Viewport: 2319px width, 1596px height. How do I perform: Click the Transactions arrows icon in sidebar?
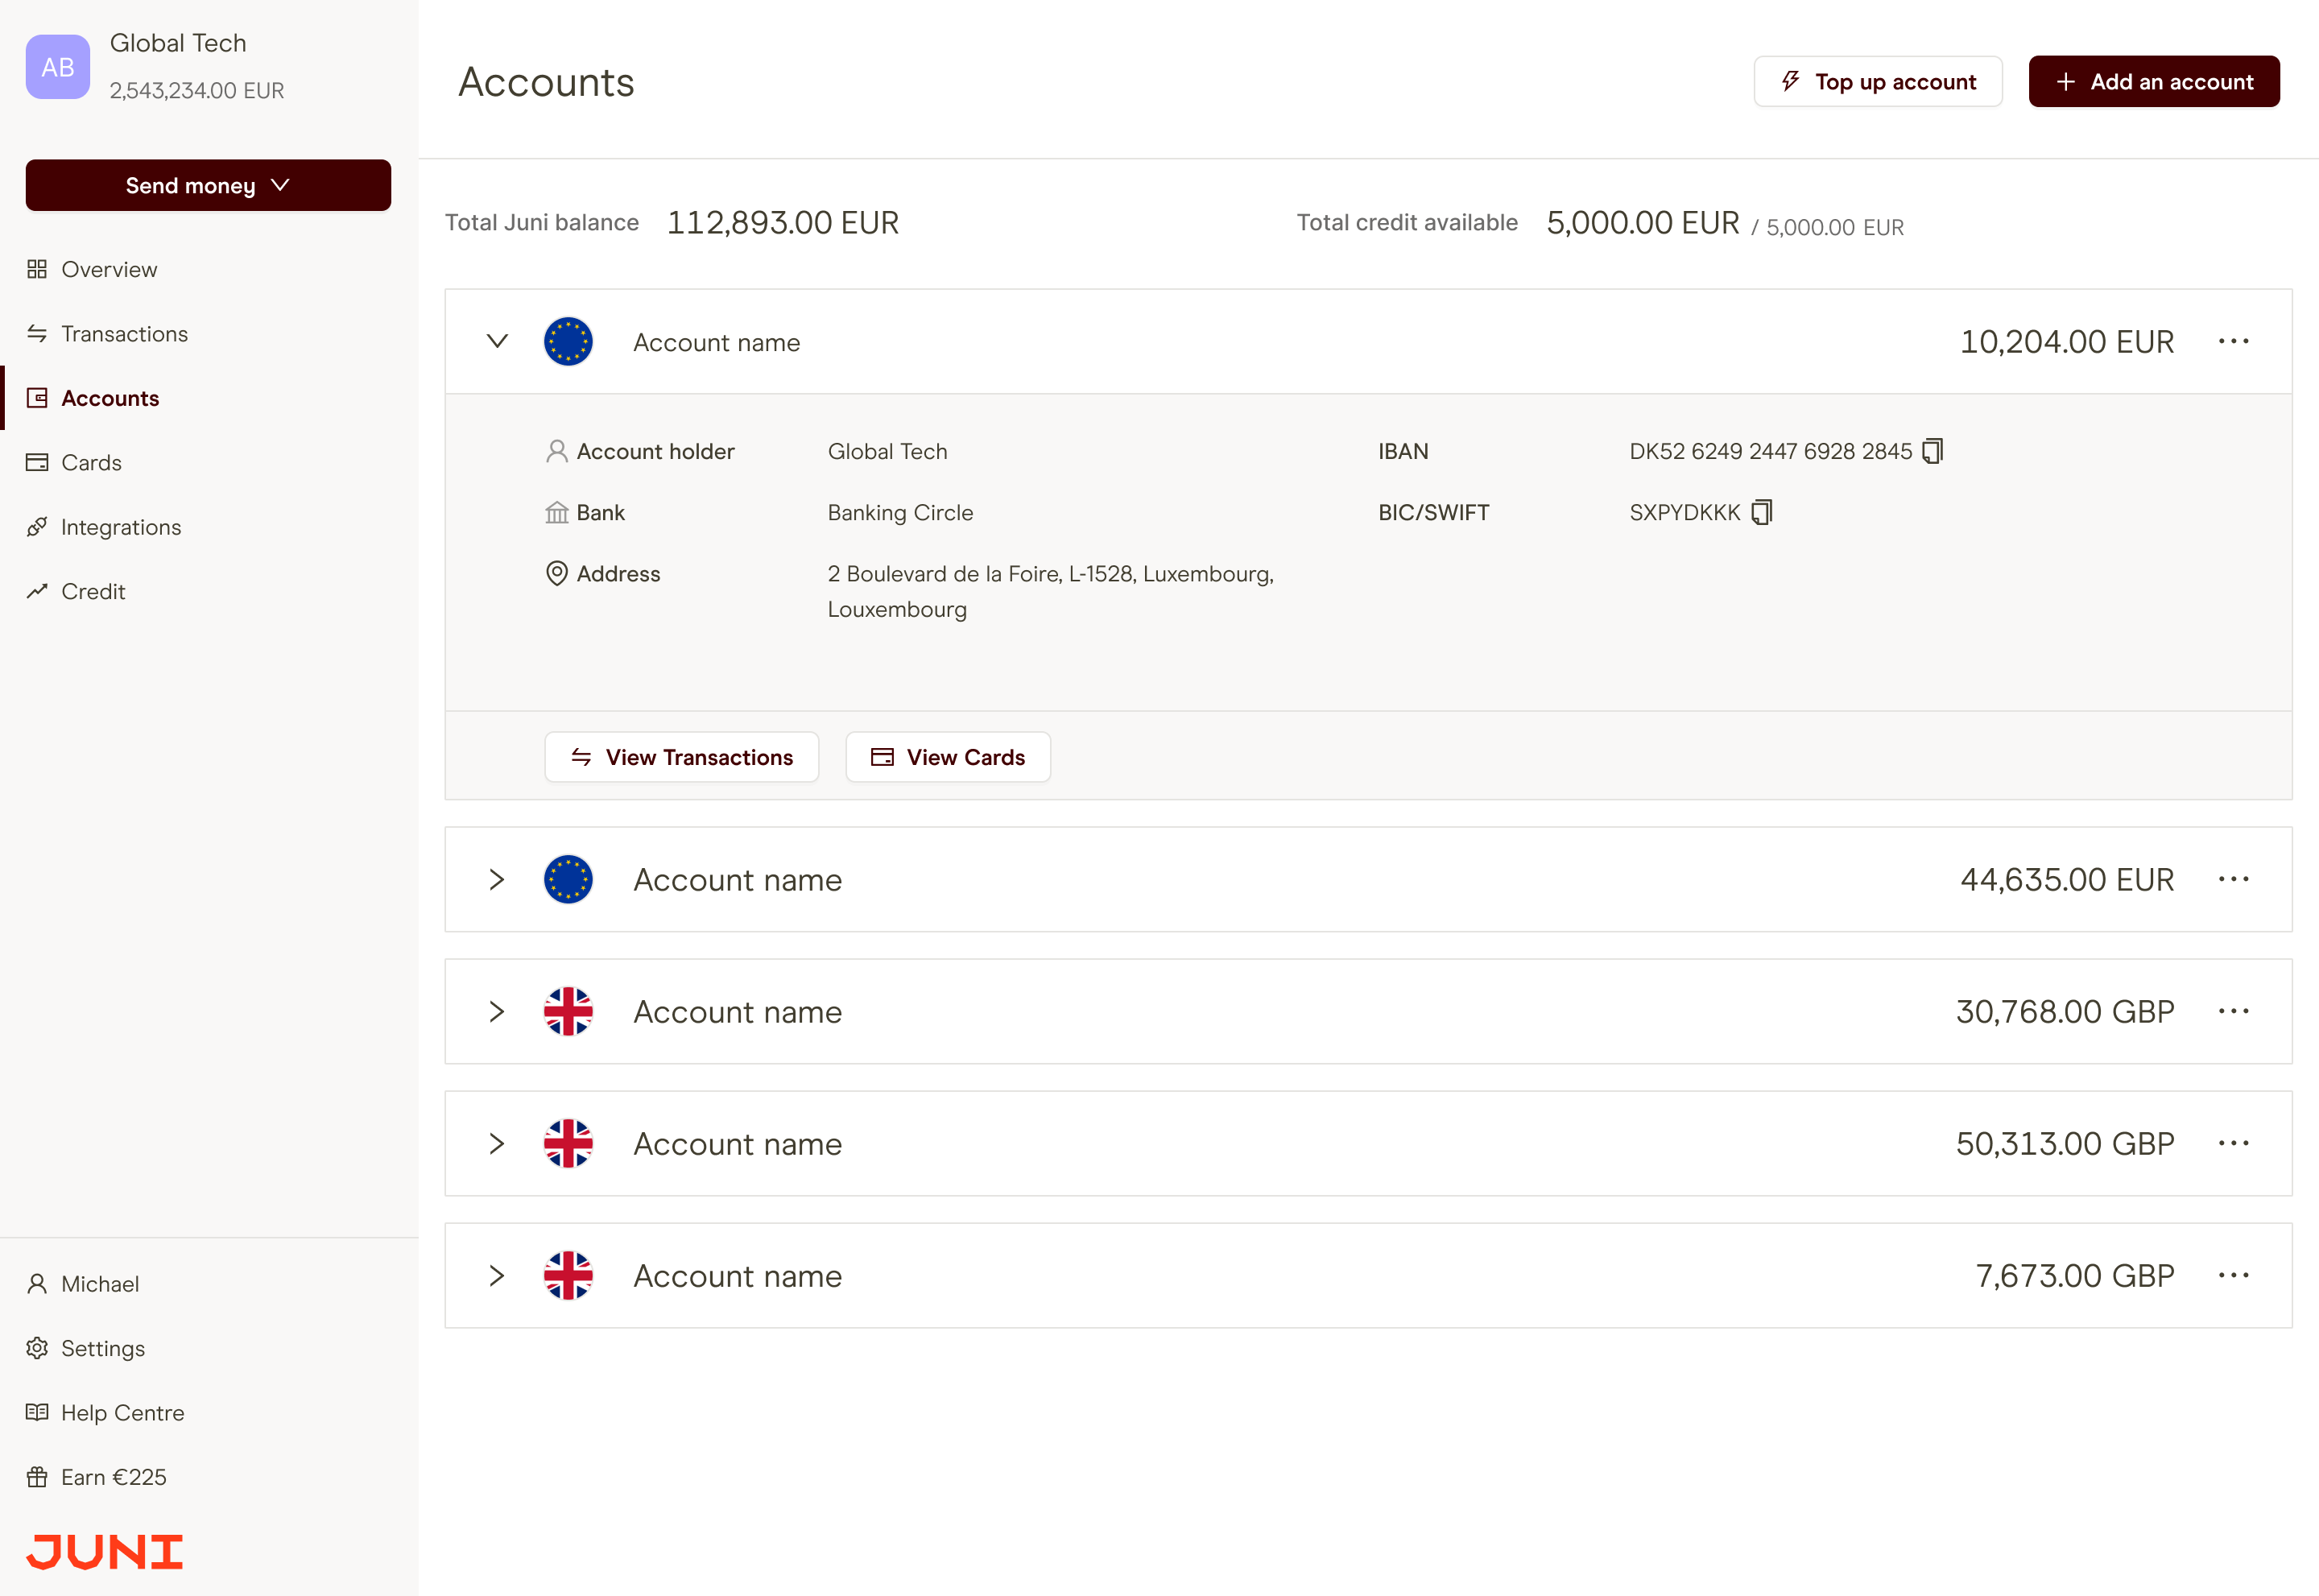click(x=38, y=333)
